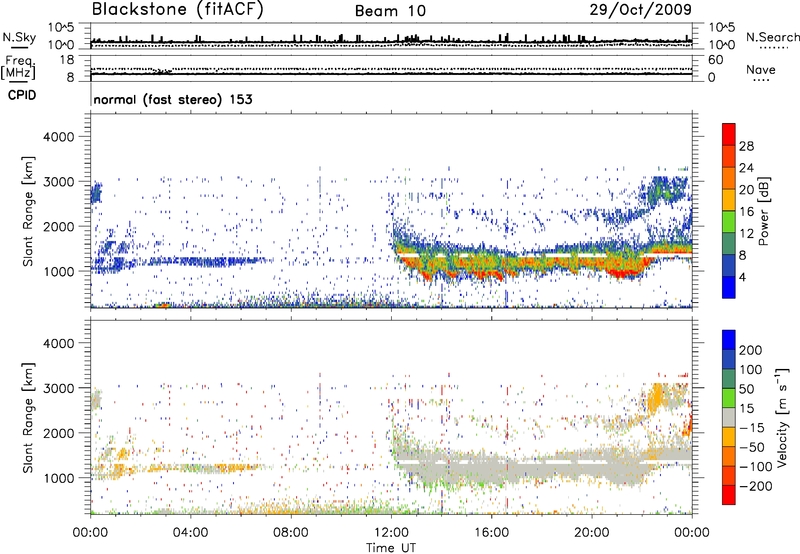Click the Blackstone (fitACF) plot title
This screenshot has height=554, width=800.
[x=177, y=9]
